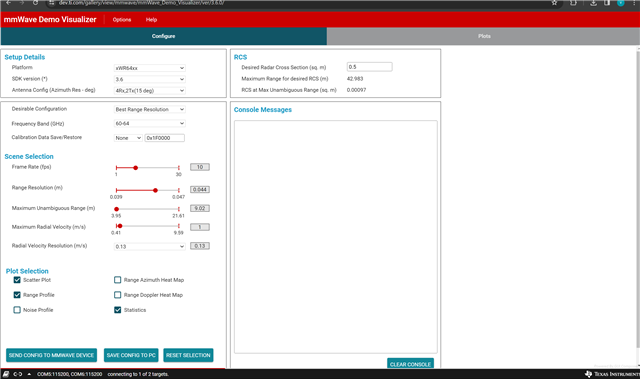Screen dimensions: 640x379
Task: Click the RCS panel heading
Action: [x=240, y=57]
